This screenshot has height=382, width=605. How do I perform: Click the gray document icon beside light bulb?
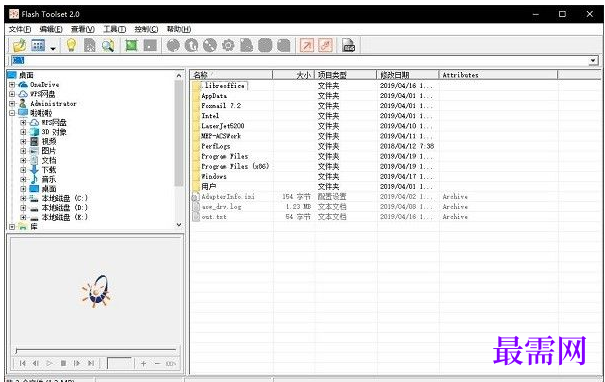click(x=90, y=46)
